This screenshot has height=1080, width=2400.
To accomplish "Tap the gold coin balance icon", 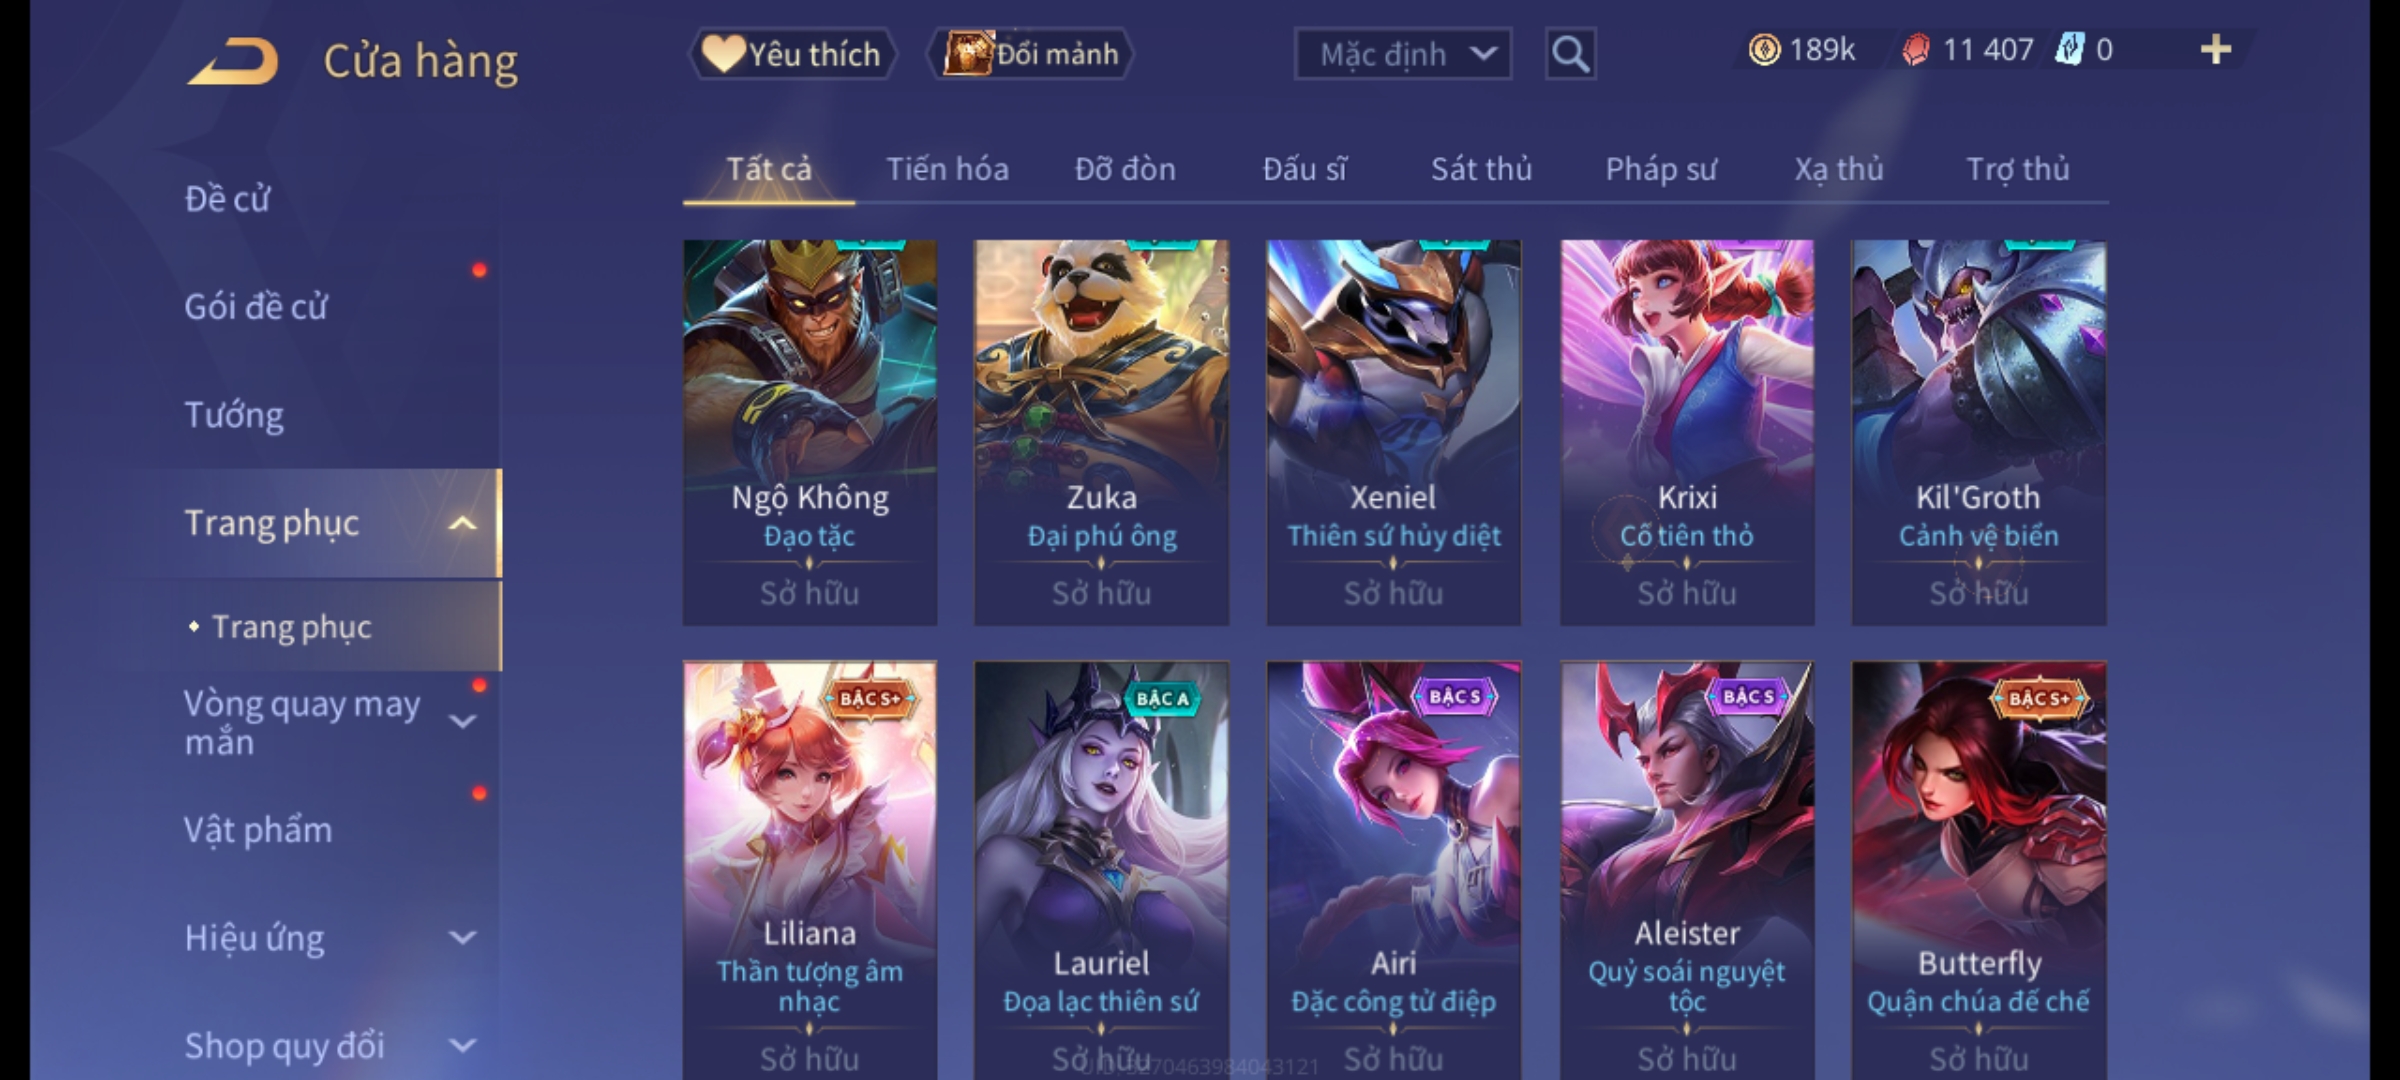I will pyautogui.click(x=1764, y=50).
